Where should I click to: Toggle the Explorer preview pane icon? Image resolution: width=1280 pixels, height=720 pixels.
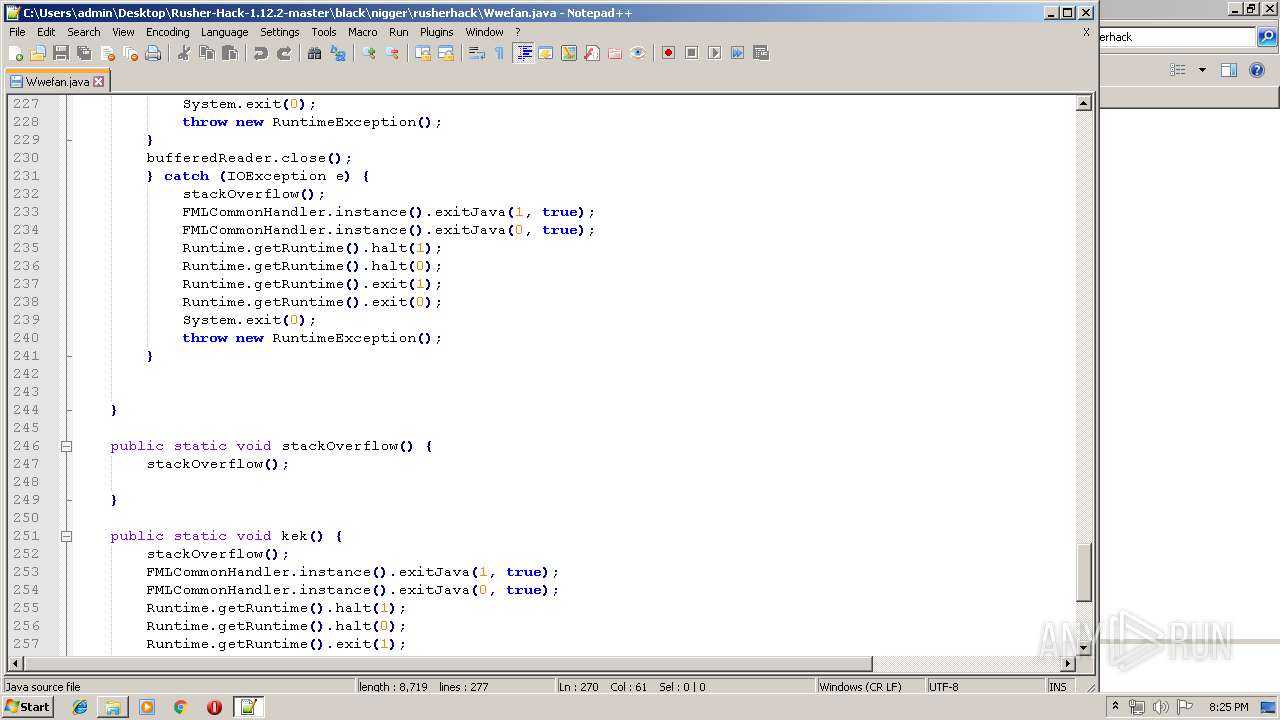pyautogui.click(x=1229, y=70)
